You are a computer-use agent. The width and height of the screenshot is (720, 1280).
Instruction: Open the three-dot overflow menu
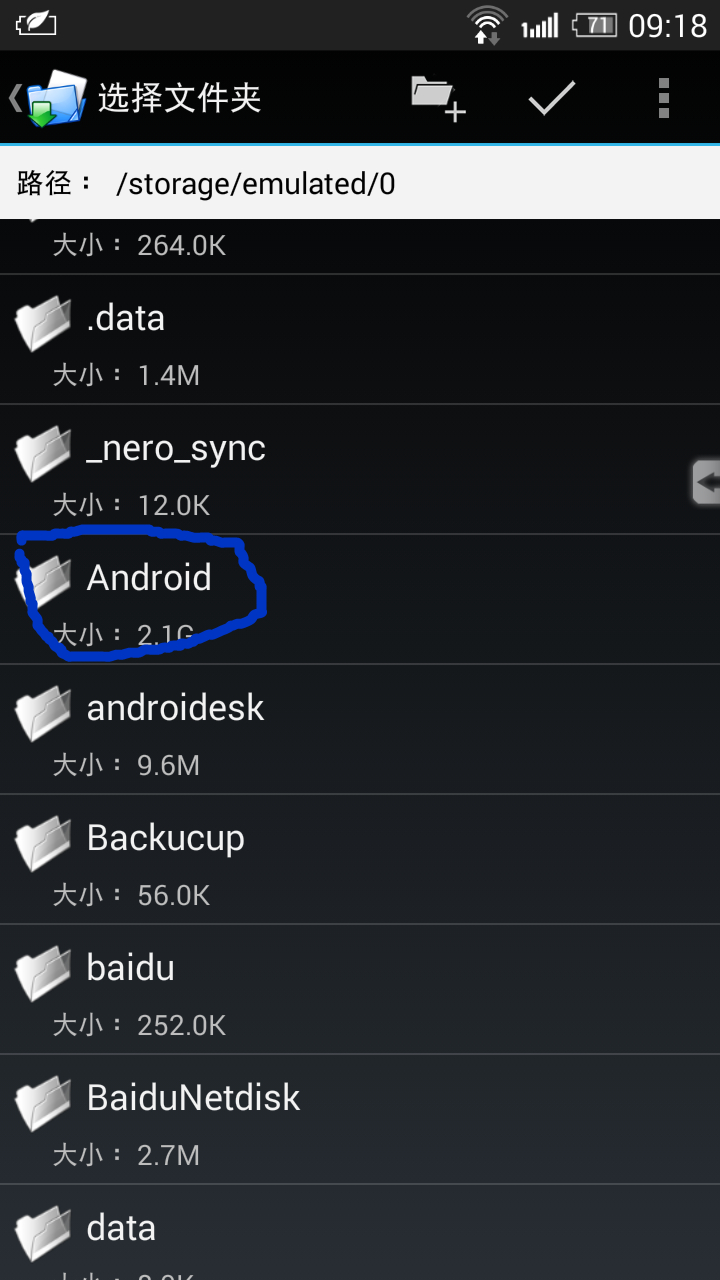664,98
